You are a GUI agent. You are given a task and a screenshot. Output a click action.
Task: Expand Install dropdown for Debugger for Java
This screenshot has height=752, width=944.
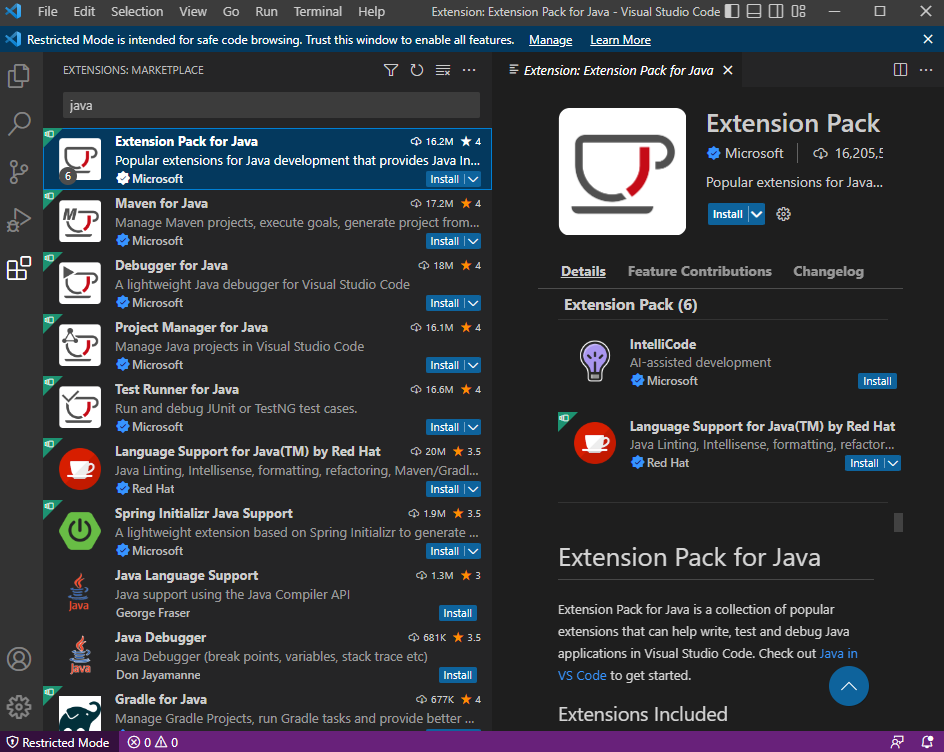tap(473, 303)
